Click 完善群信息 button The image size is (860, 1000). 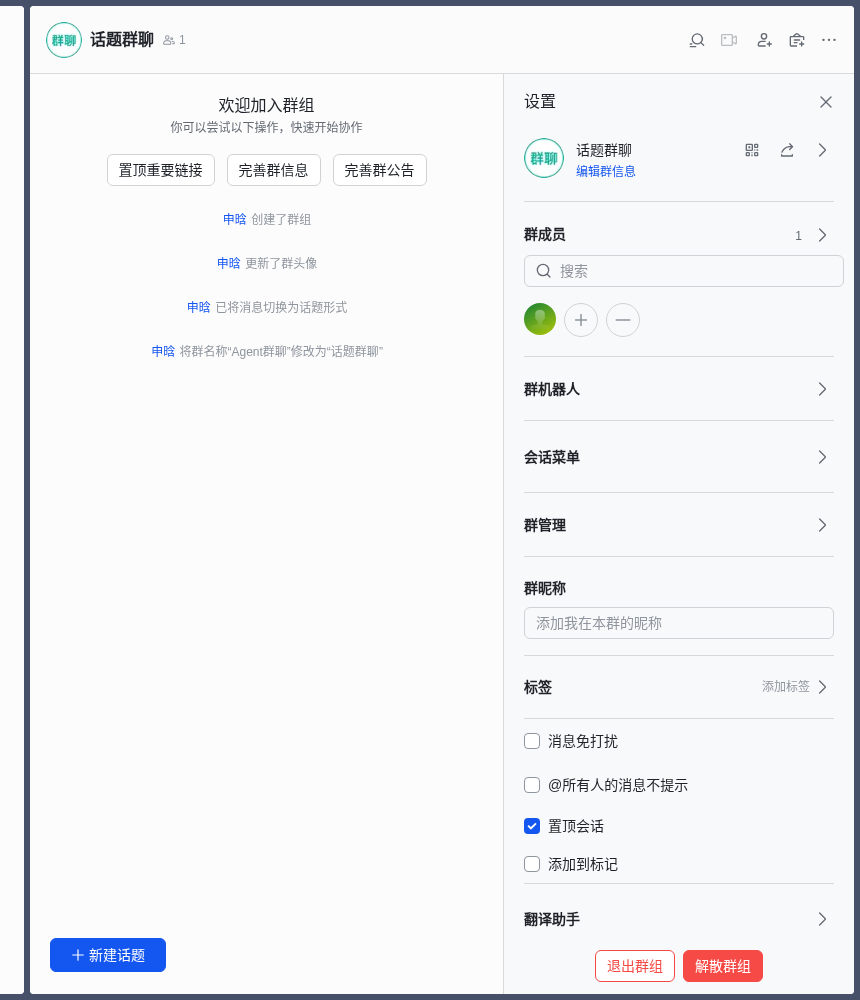(x=274, y=170)
